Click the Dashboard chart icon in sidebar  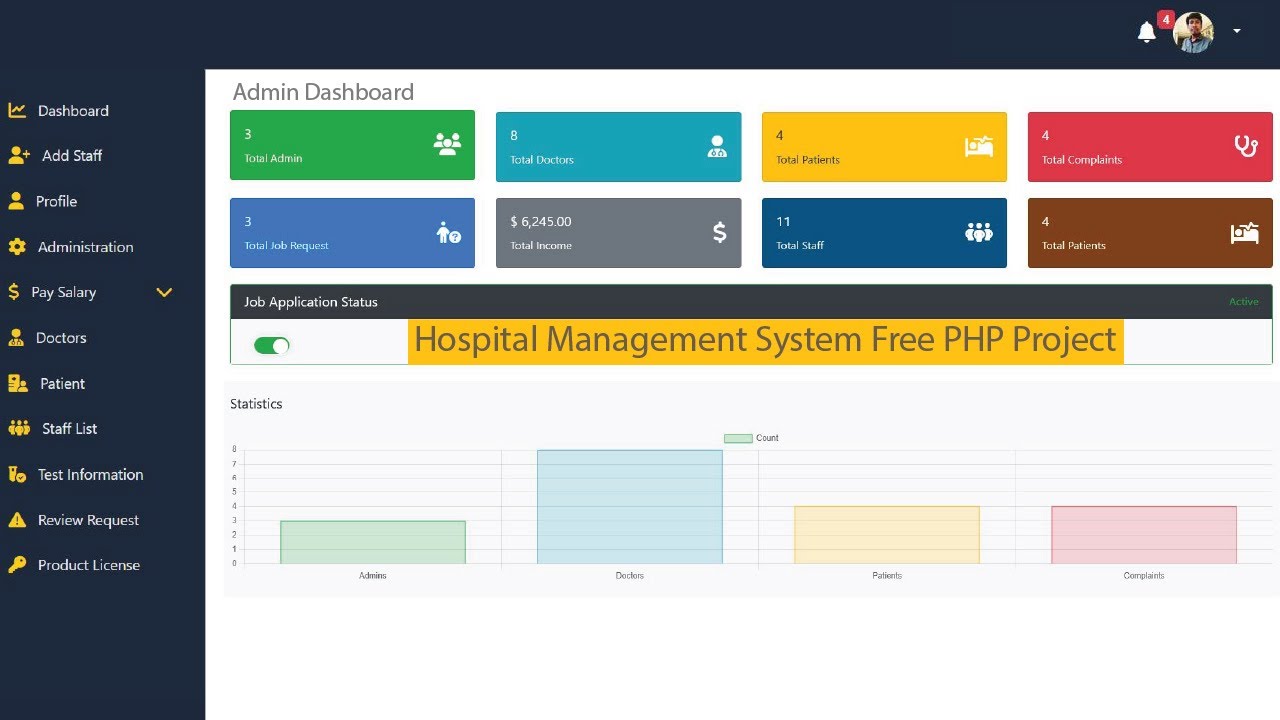point(17,110)
